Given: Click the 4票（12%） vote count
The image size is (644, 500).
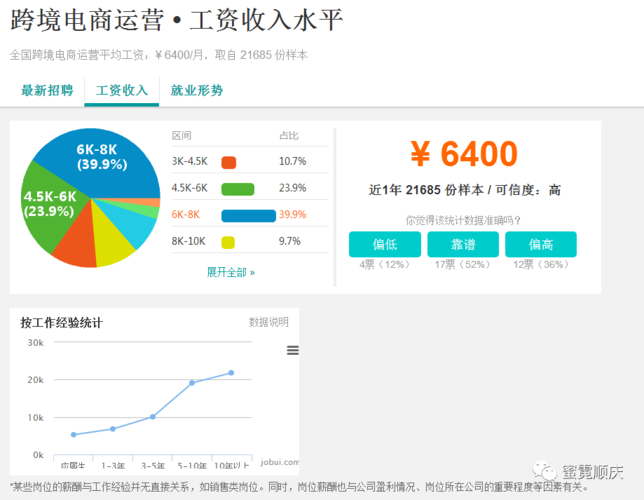Looking at the screenshot, I should point(384,264).
